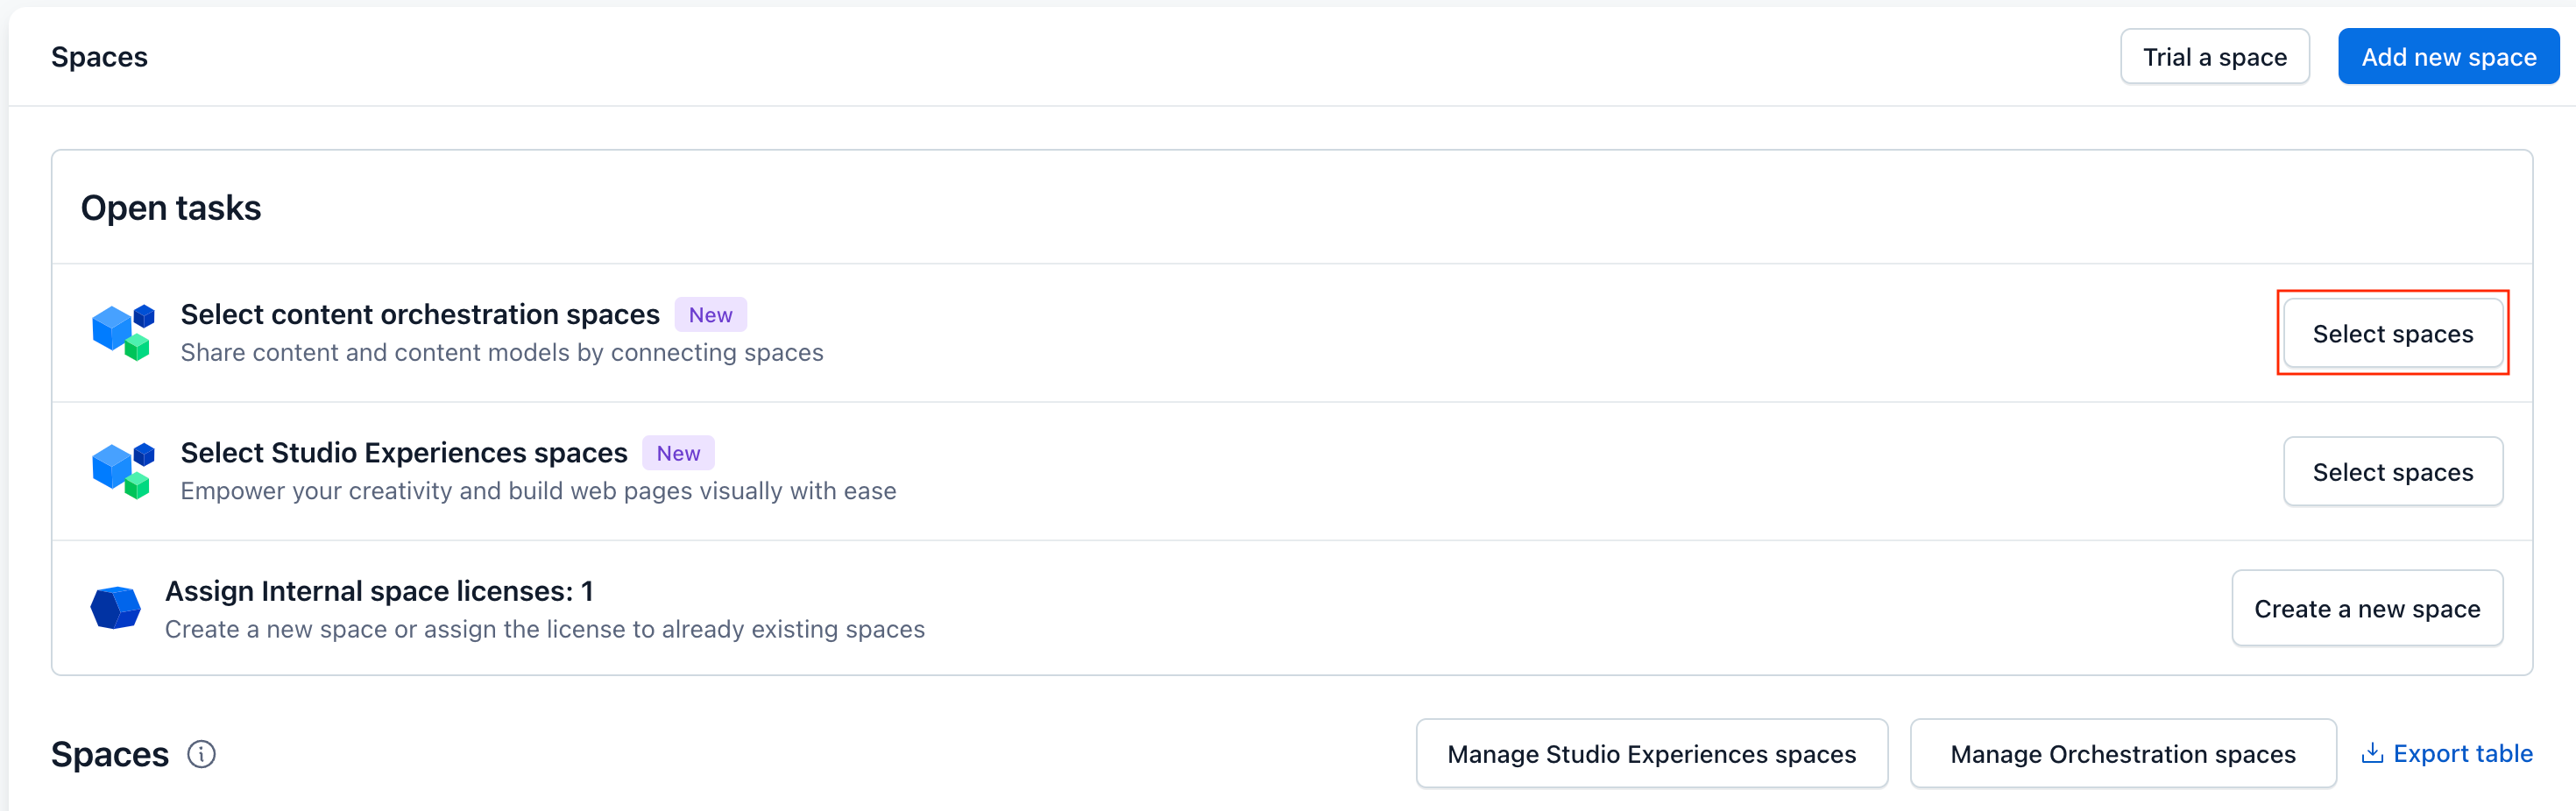Click the info icon beside the lower Spaces heading

[x=201, y=754]
